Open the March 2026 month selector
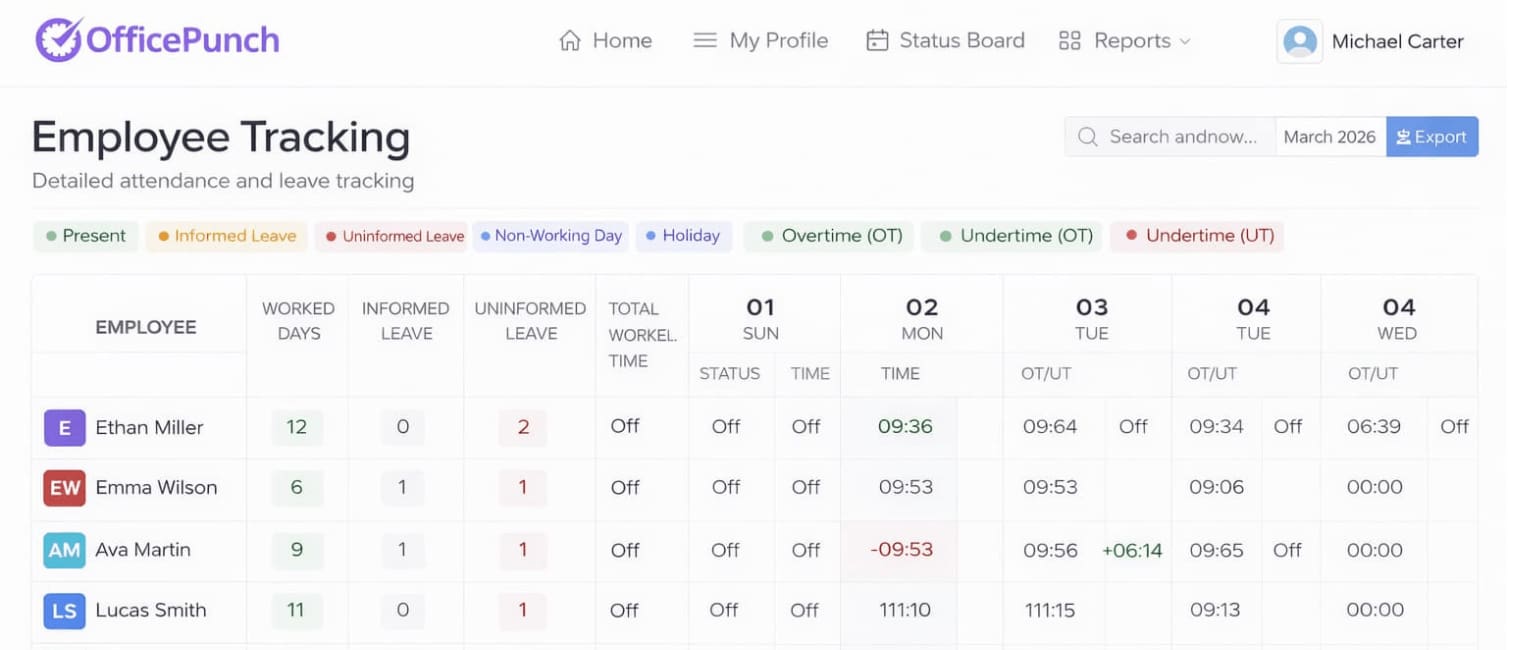1521x650 pixels. tap(1329, 137)
